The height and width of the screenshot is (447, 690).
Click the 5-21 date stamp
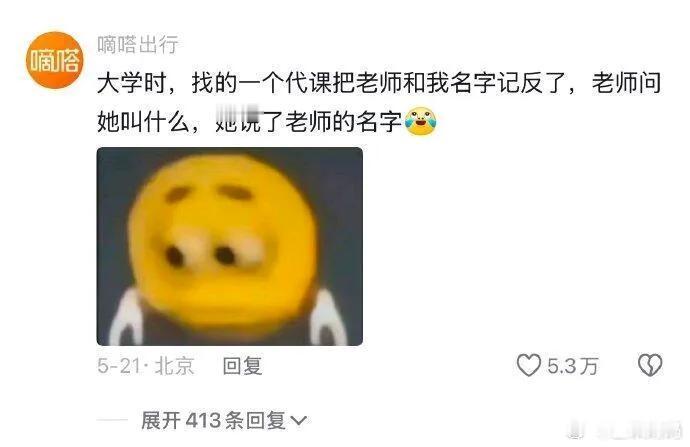point(119,366)
